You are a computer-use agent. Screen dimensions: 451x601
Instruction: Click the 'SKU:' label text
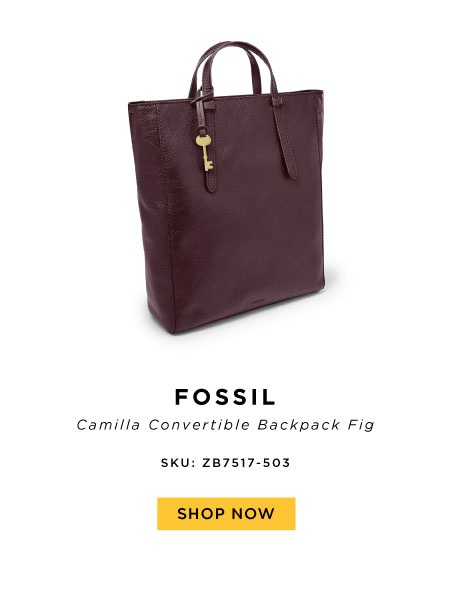pyautogui.click(x=178, y=463)
